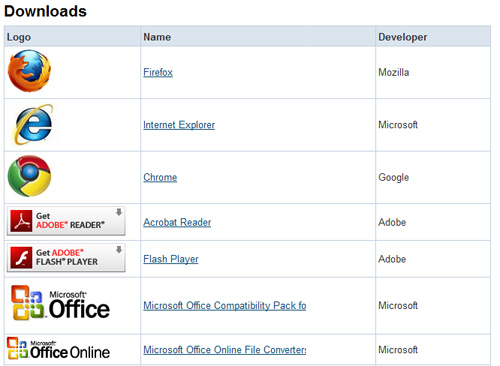Click the Chrome logo icon

pos(29,176)
